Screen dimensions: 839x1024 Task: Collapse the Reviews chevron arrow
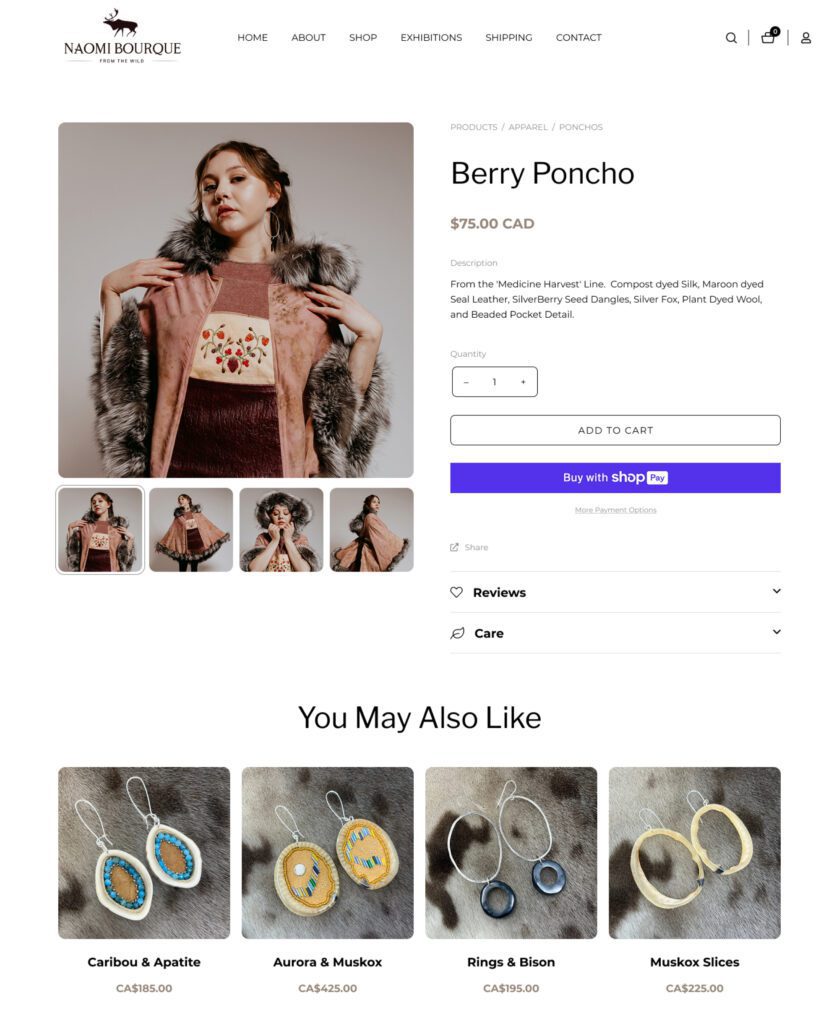pyautogui.click(x=775, y=592)
